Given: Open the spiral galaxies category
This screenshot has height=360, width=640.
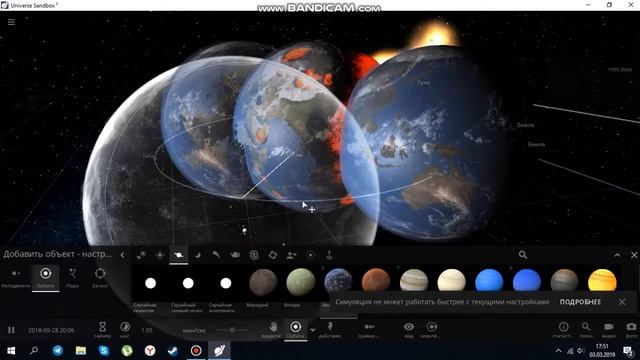Looking at the screenshot, I should pos(254,255).
